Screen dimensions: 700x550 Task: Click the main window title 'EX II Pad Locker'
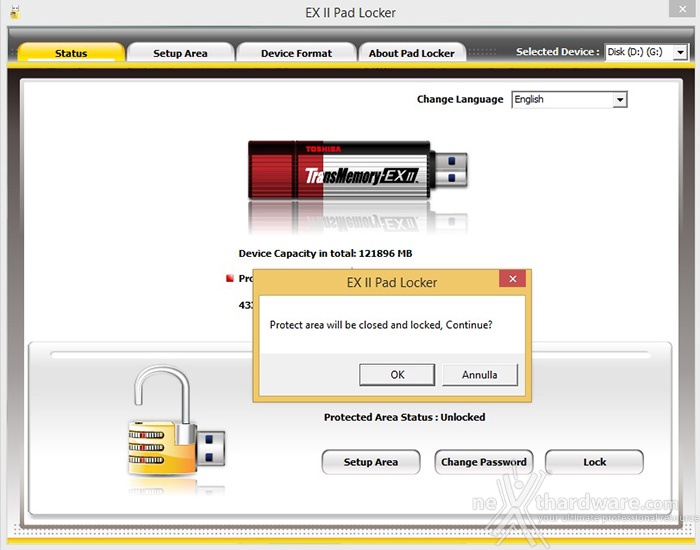point(350,13)
